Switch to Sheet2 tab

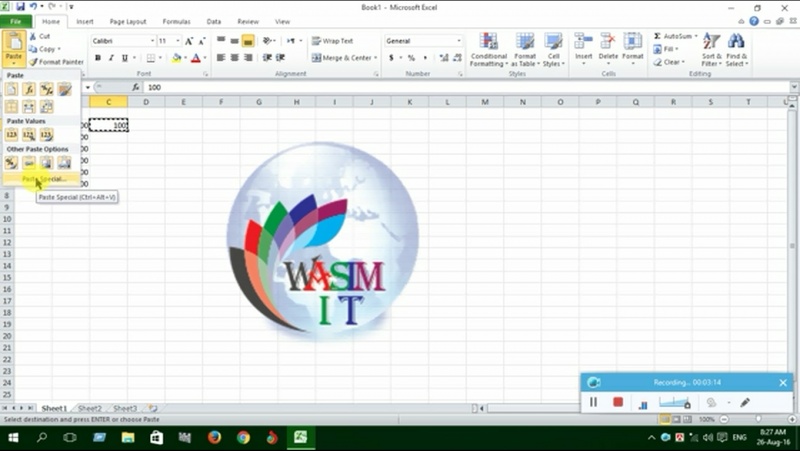(x=90, y=408)
